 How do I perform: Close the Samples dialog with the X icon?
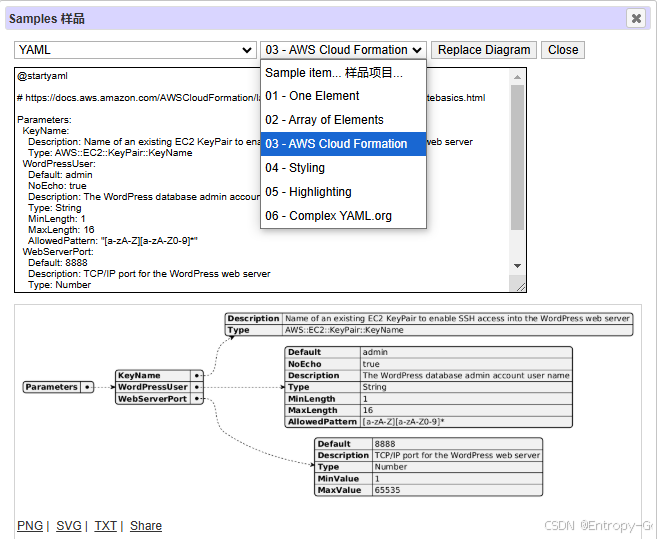pos(636,18)
